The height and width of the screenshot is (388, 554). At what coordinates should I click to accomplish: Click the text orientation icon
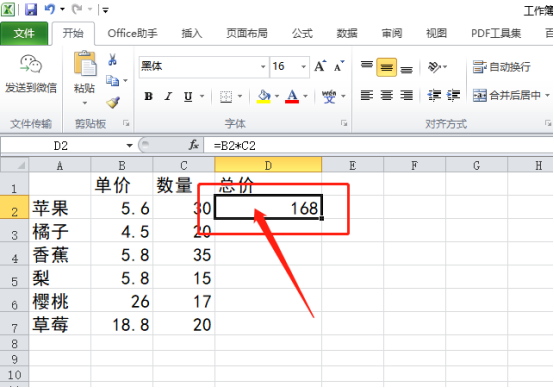[434, 66]
